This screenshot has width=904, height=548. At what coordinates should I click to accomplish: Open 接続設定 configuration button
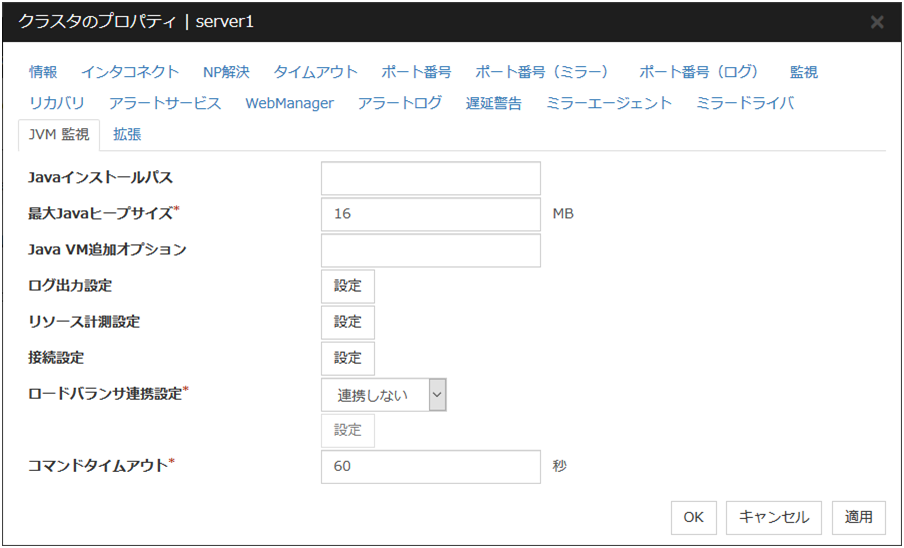pyautogui.click(x=347, y=358)
